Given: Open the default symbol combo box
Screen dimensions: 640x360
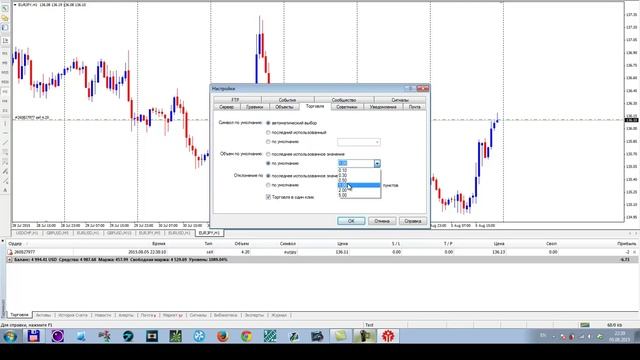Looking at the screenshot, I should 359,142.
